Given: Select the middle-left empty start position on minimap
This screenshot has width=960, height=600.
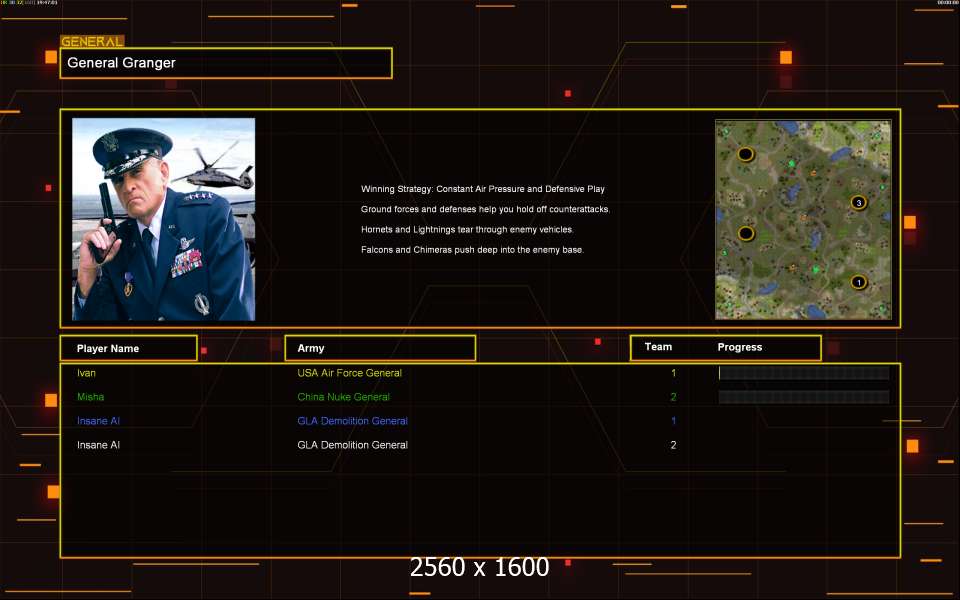Looking at the screenshot, I should (745, 233).
